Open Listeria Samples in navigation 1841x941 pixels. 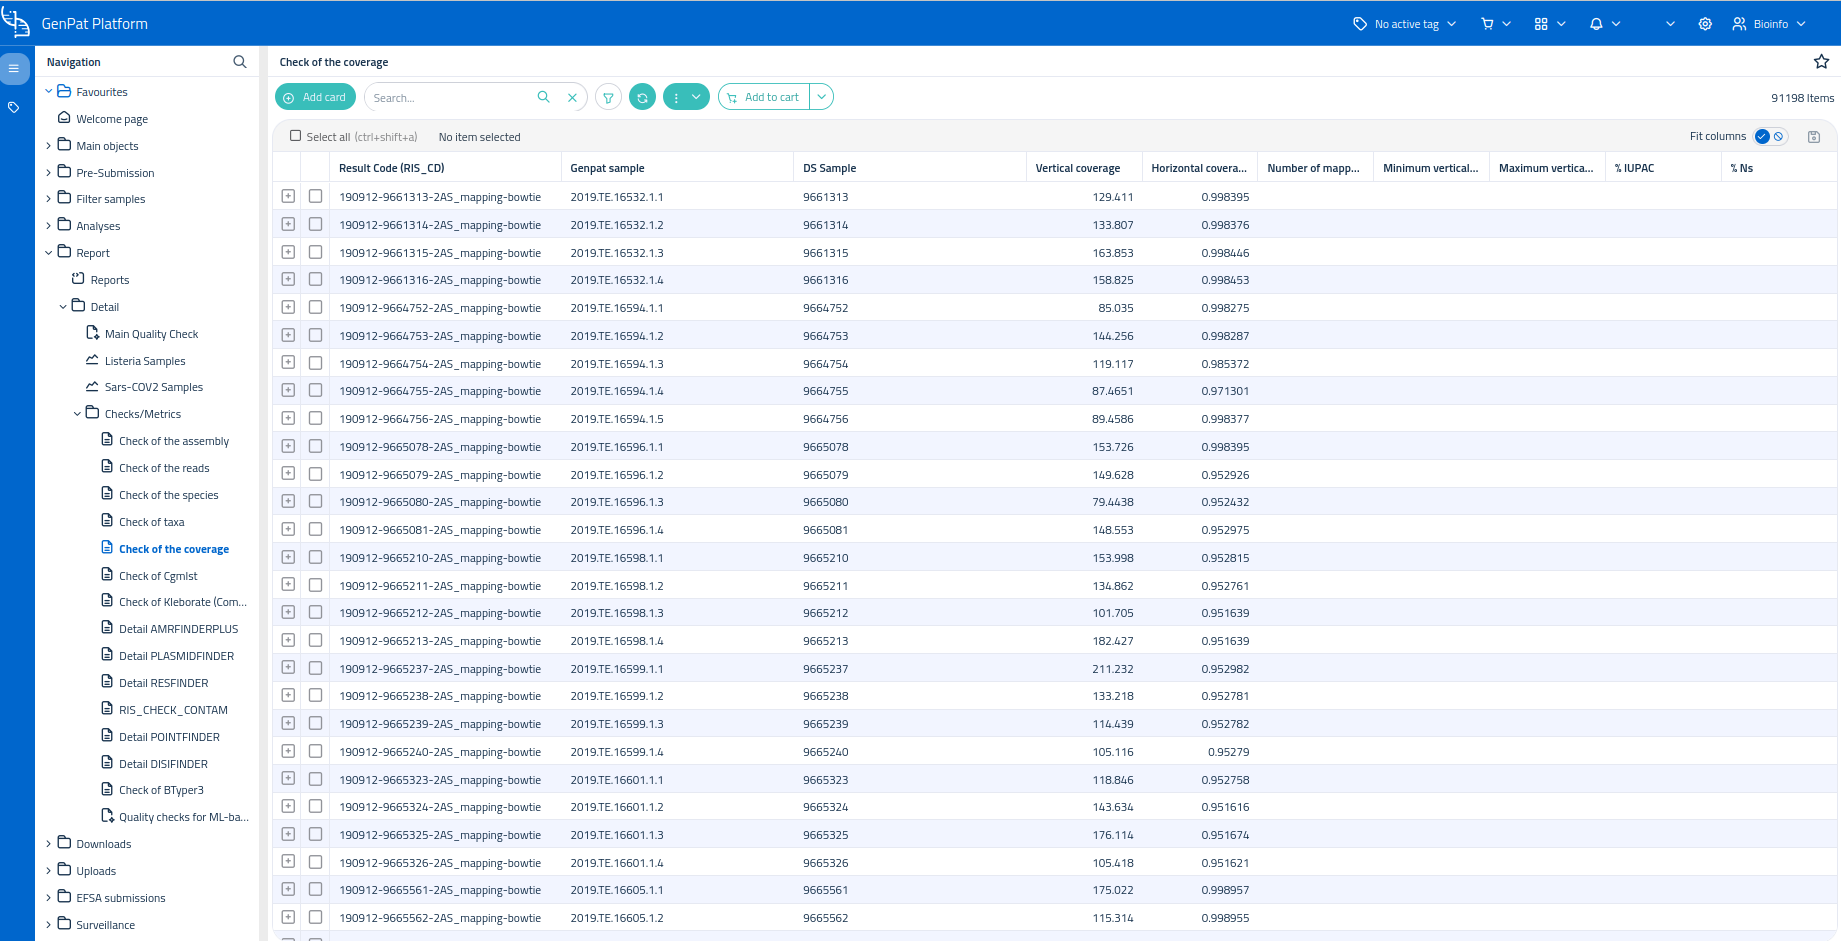point(145,361)
